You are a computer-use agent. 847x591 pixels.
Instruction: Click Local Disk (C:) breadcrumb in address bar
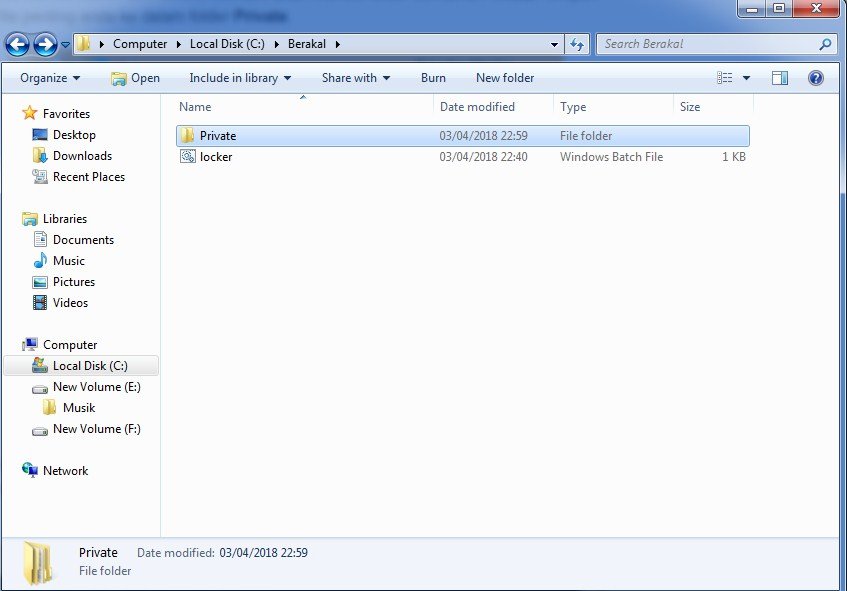(x=227, y=44)
